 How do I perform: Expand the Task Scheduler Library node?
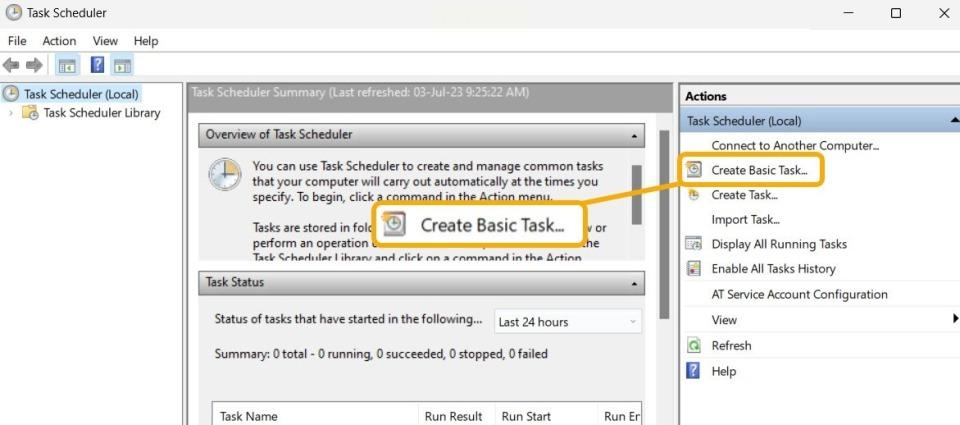(x=11, y=113)
